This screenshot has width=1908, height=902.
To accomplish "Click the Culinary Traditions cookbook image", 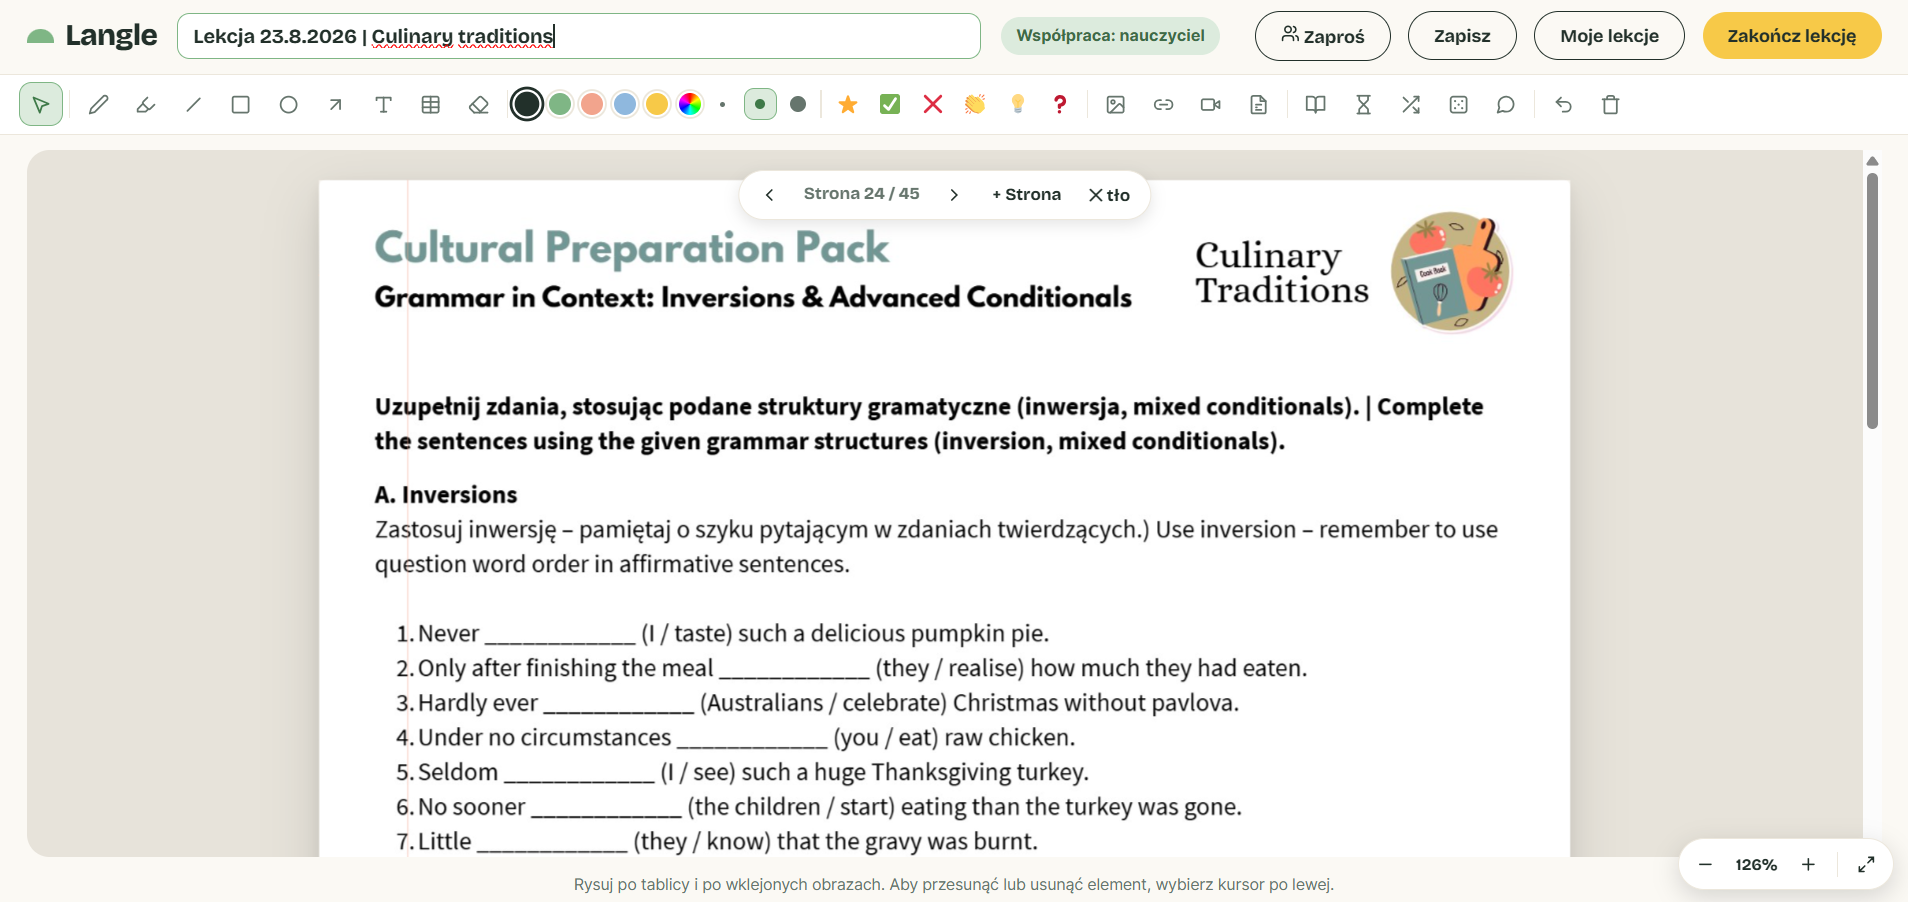I will pos(1451,272).
